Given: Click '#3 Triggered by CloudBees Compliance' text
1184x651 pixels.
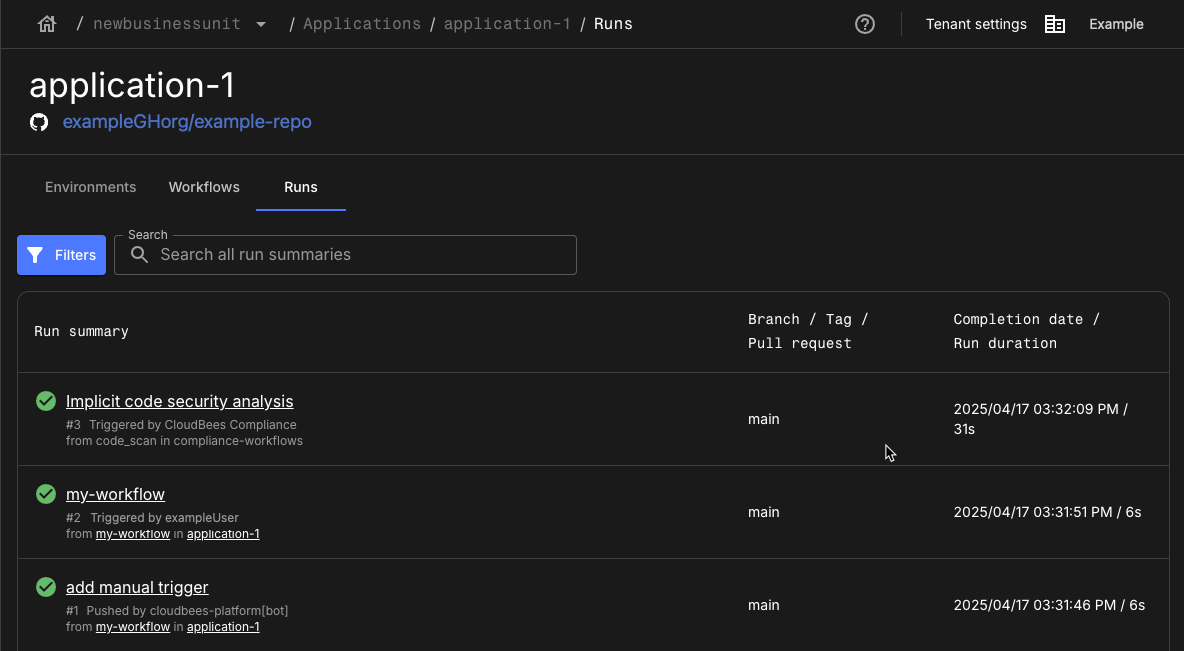Looking at the screenshot, I should (x=181, y=424).
